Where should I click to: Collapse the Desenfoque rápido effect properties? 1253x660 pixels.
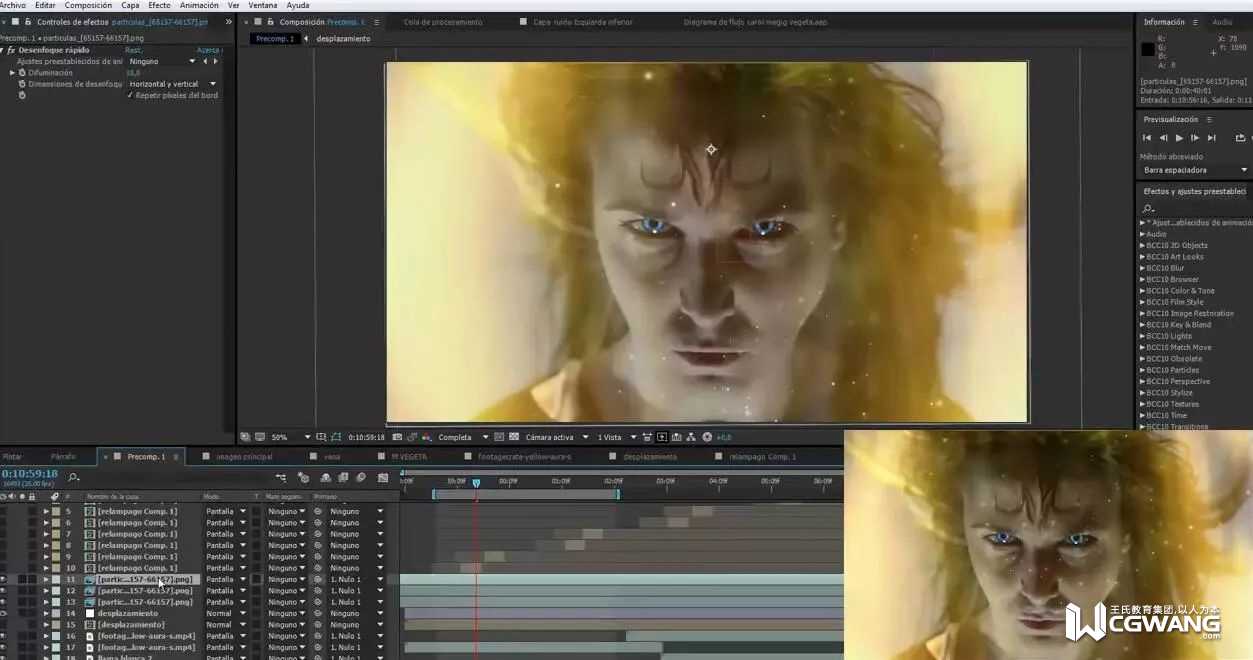click(3, 50)
